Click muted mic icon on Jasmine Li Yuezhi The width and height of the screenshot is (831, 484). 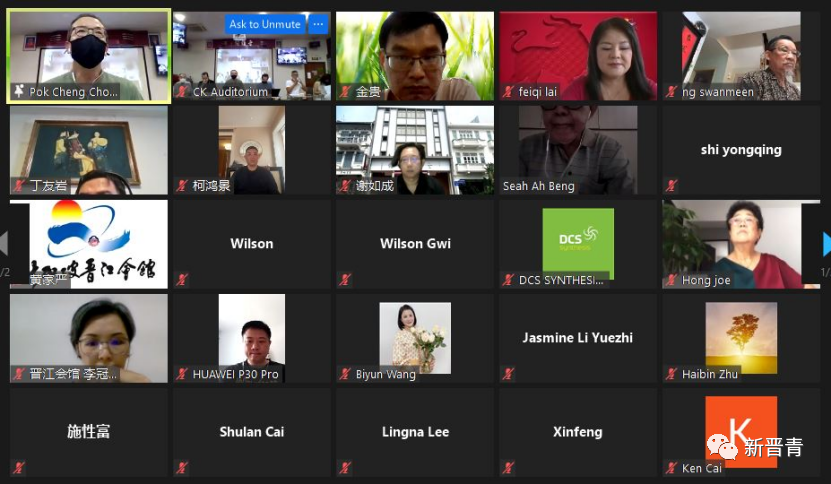(508, 374)
